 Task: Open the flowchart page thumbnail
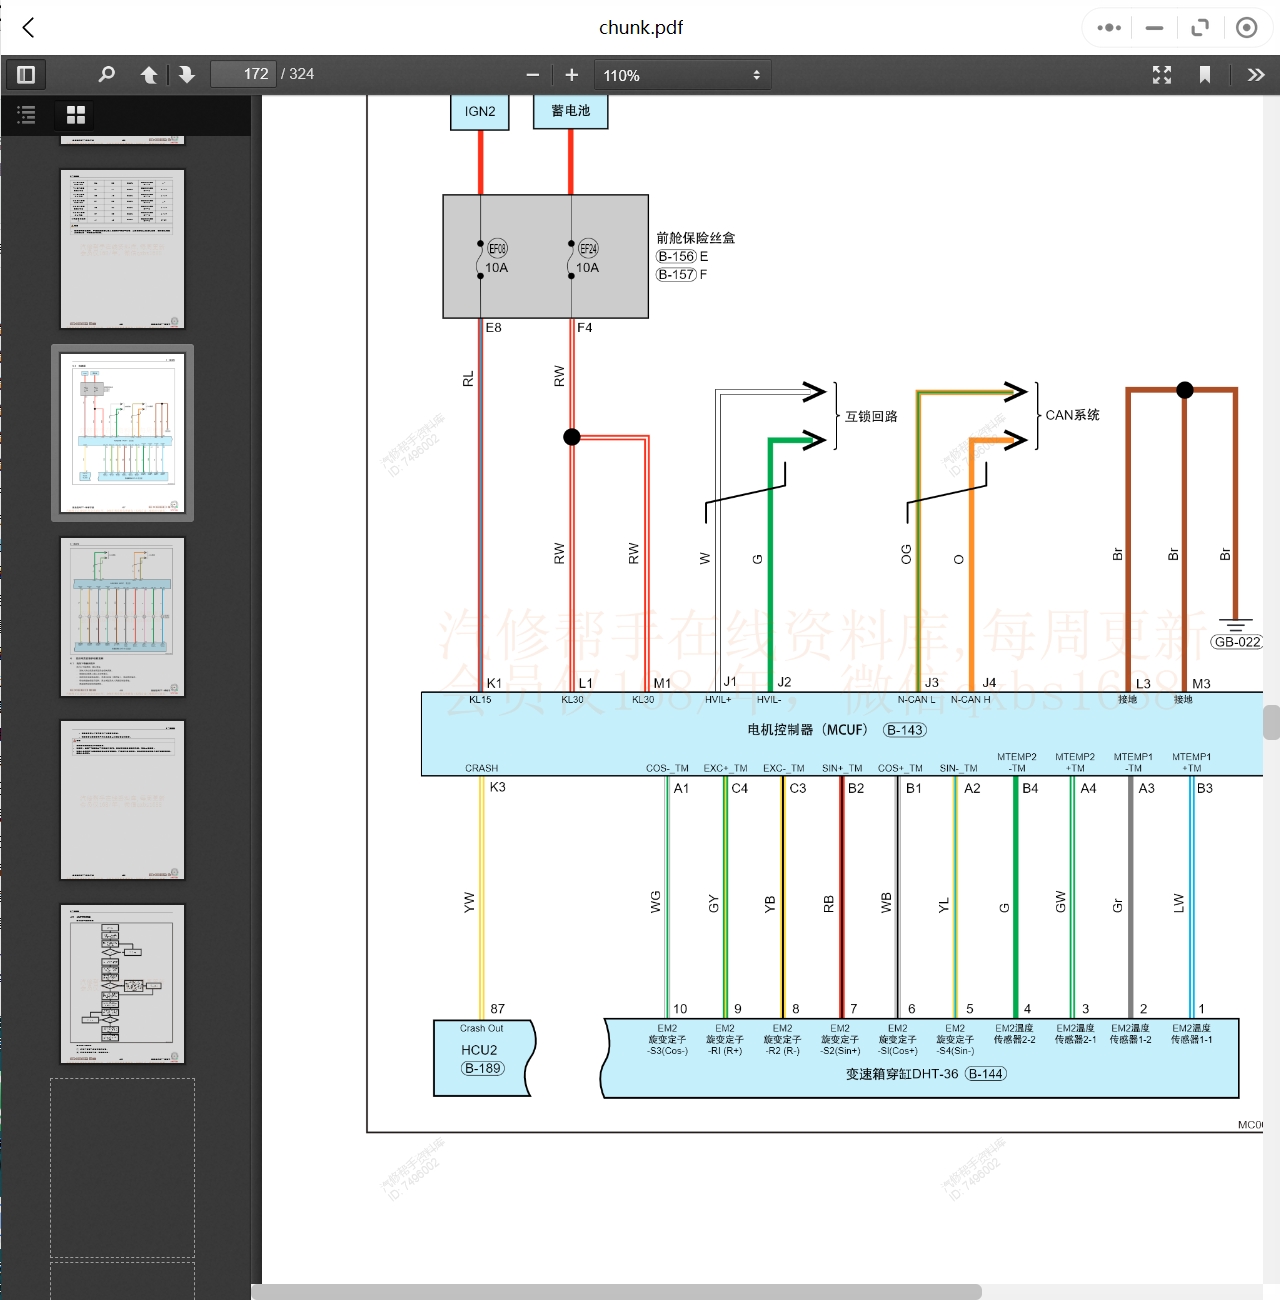pyautogui.click(x=123, y=984)
